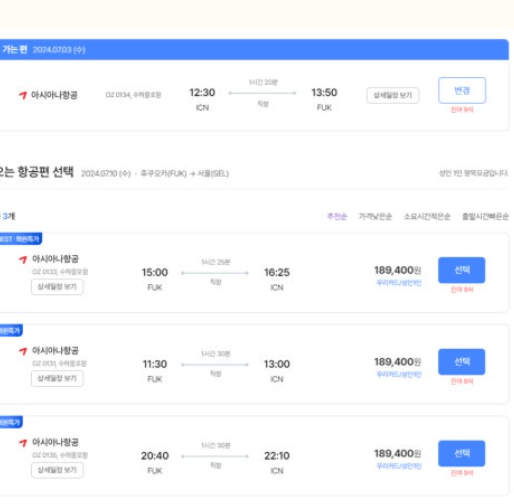The height and width of the screenshot is (504, 514).
Task: Sort by 가격낮은순
Action: click(x=375, y=216)
